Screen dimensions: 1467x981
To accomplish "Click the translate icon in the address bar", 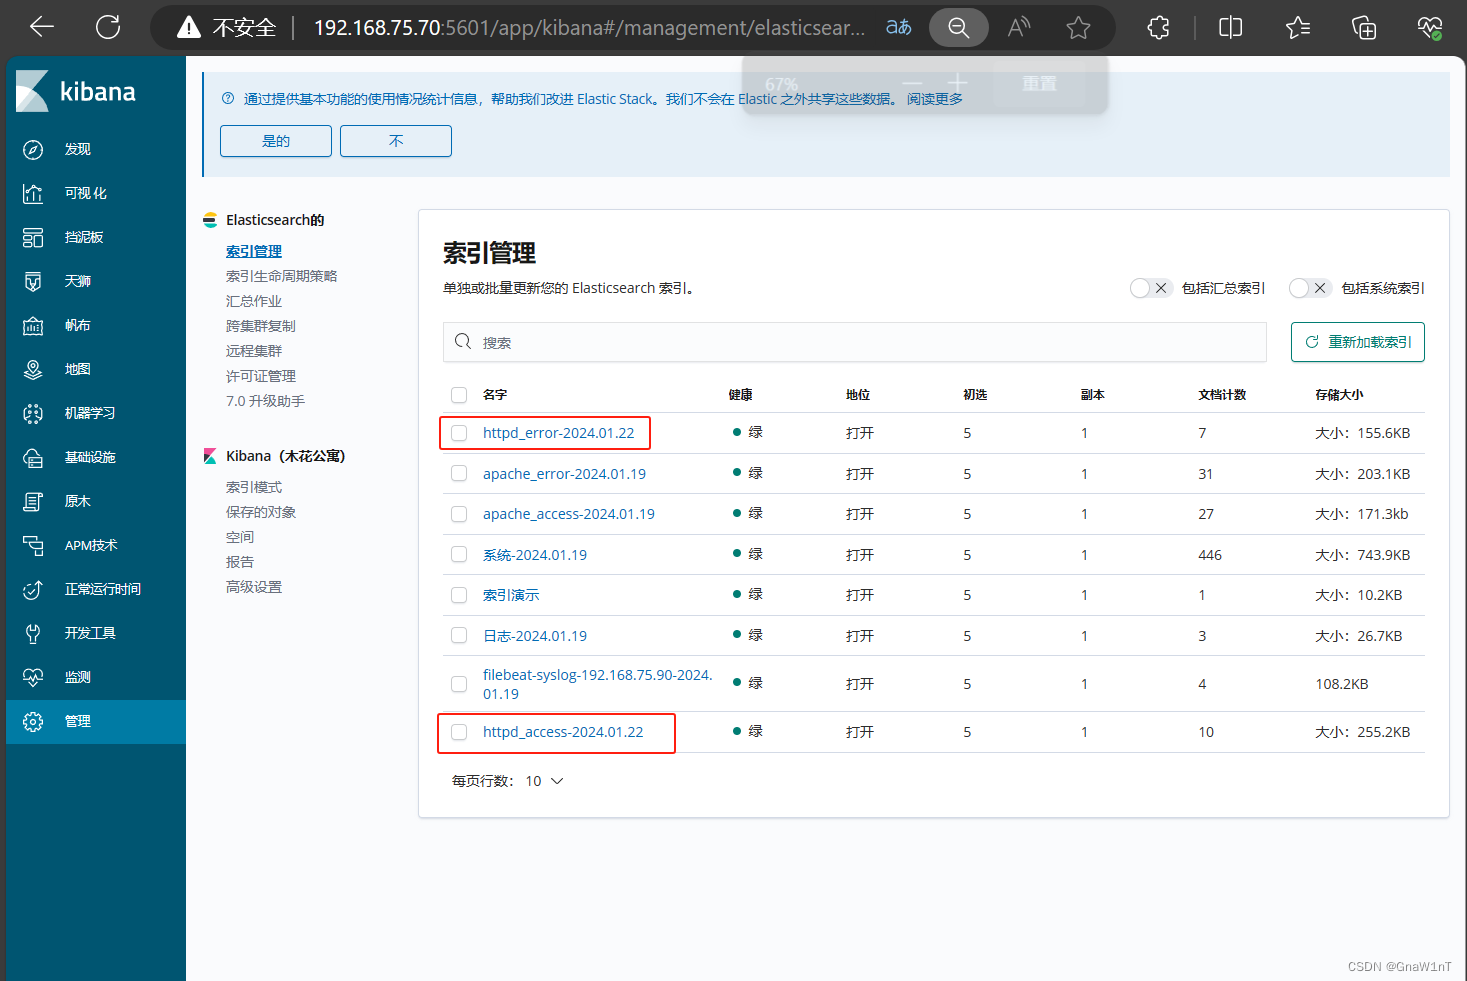I will [899, 27].
